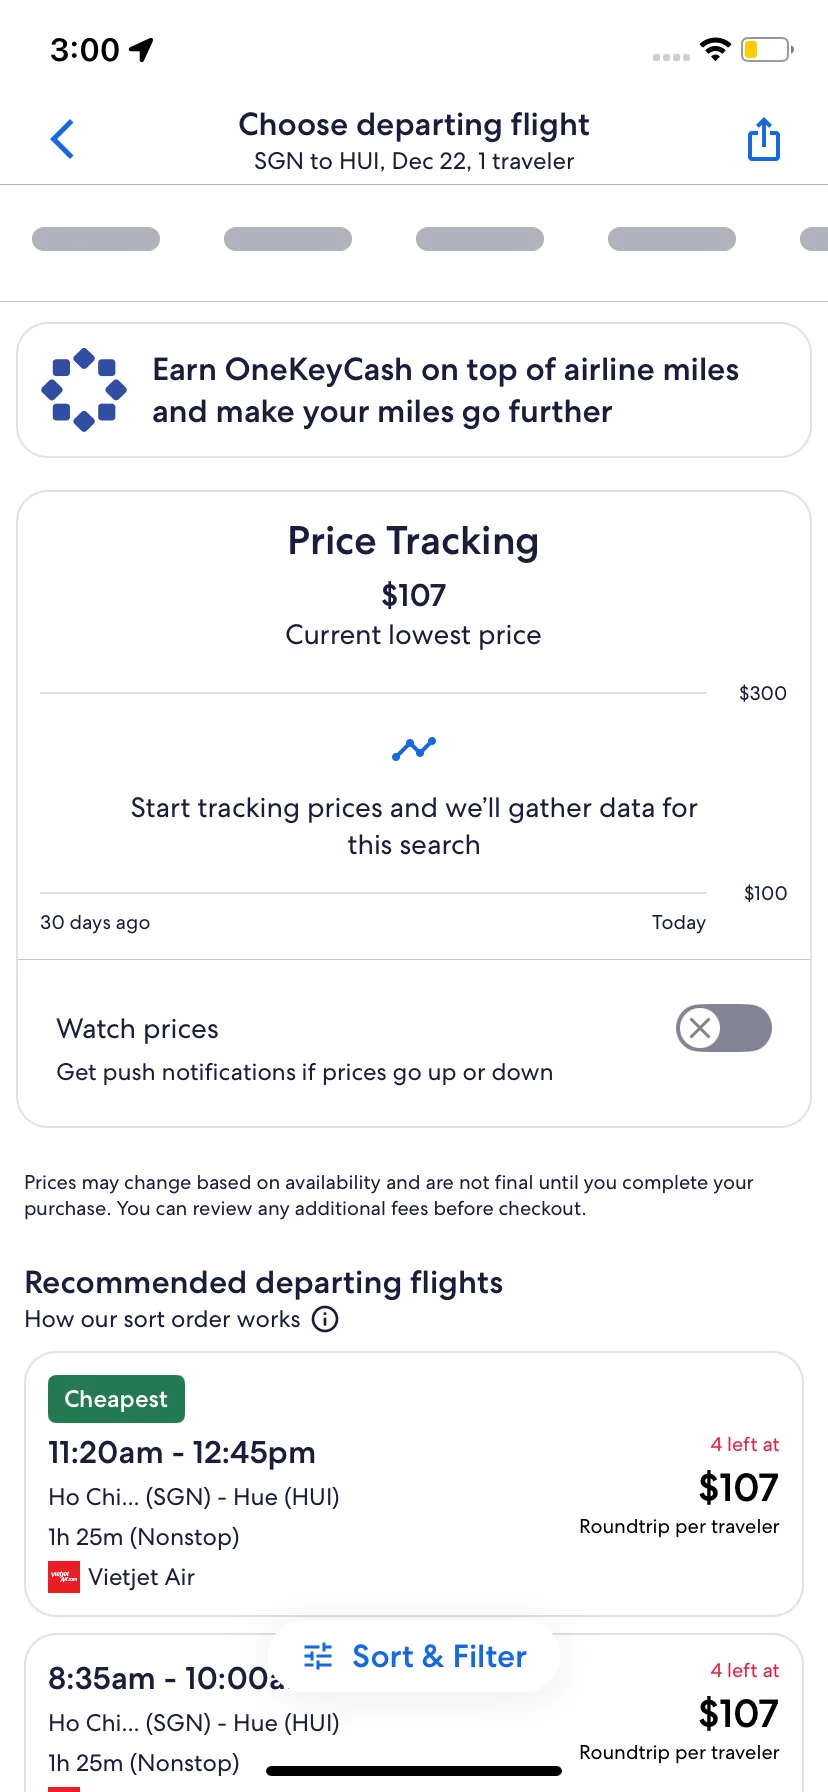828x1792 pixels.
Task: Tap the Sort & Filter sliders icon
Action: (x=318, y=1656)
